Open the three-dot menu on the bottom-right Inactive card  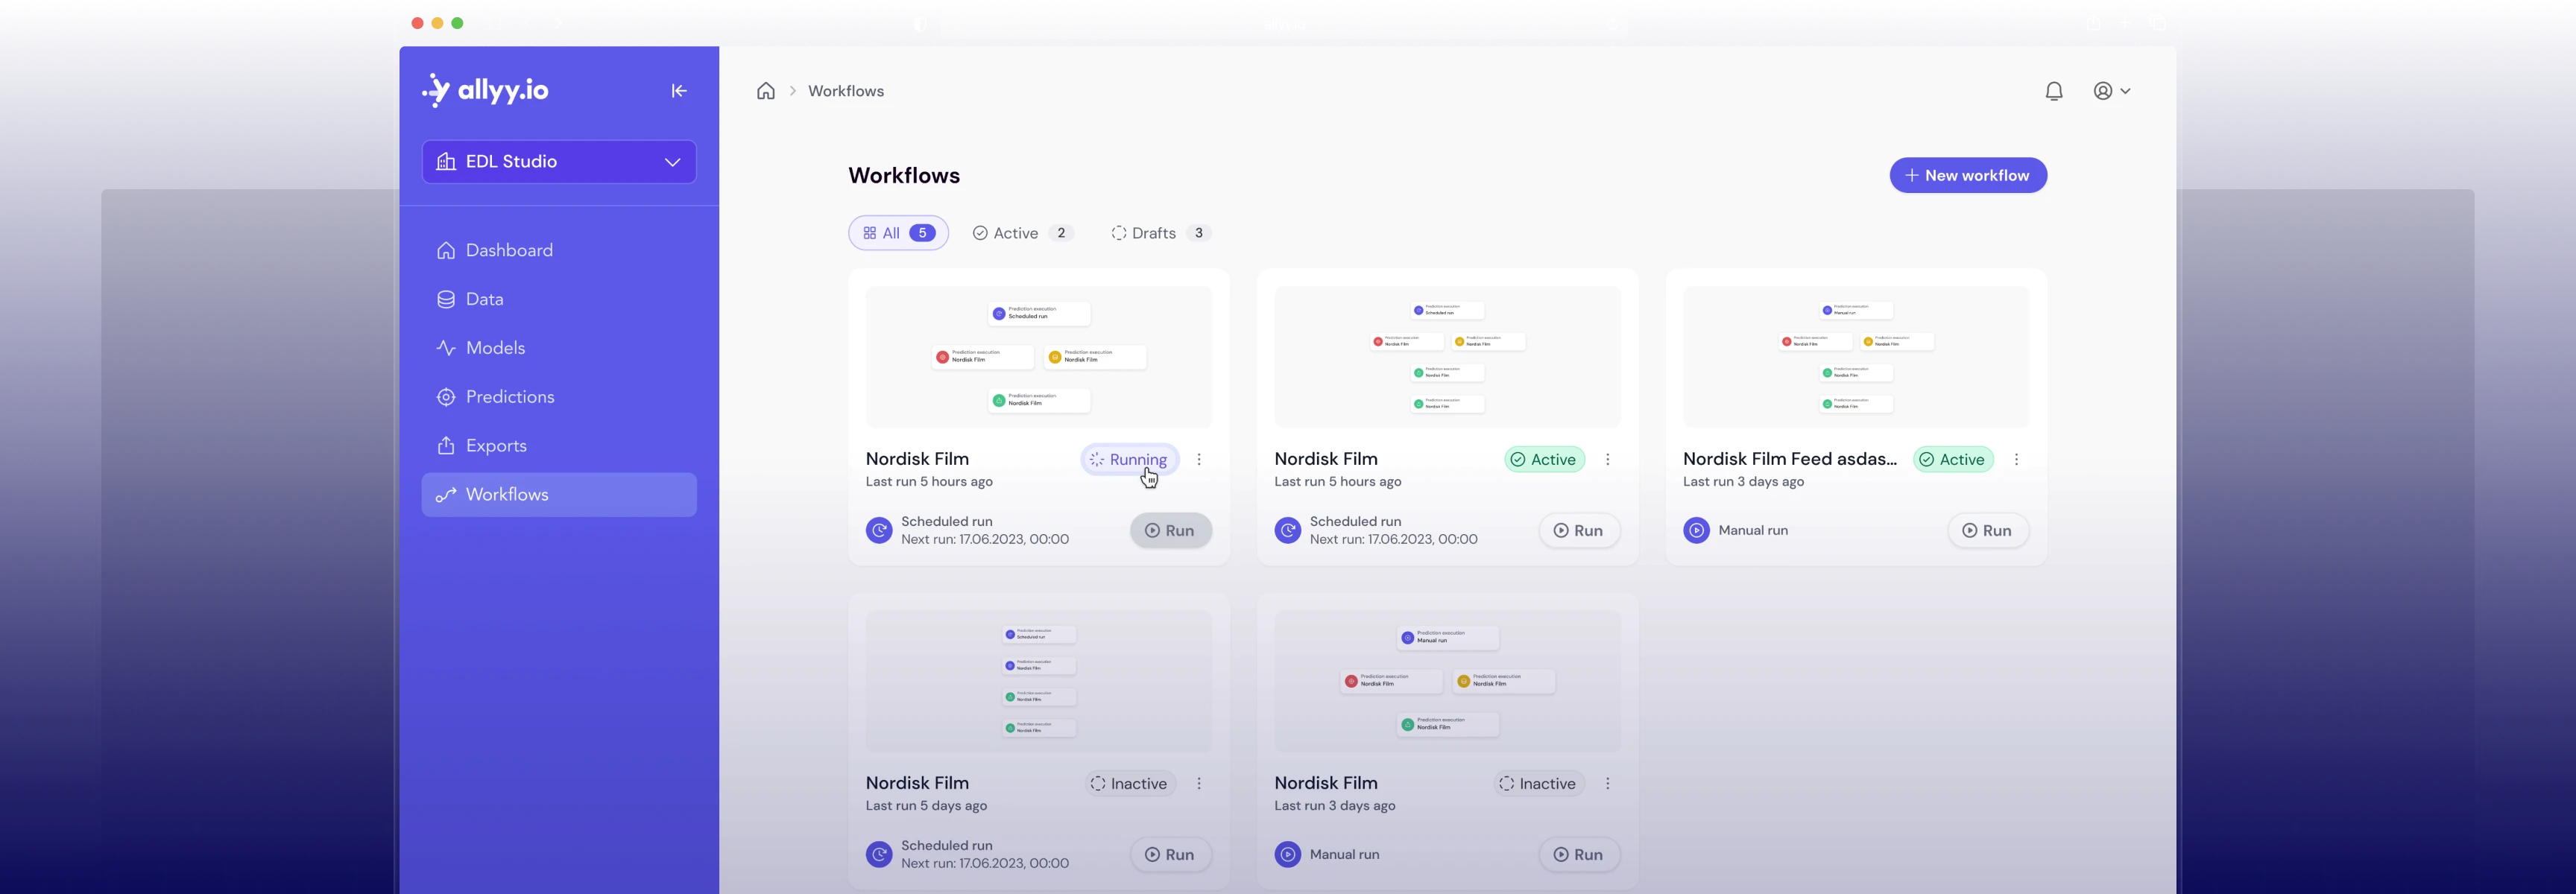1607,783
